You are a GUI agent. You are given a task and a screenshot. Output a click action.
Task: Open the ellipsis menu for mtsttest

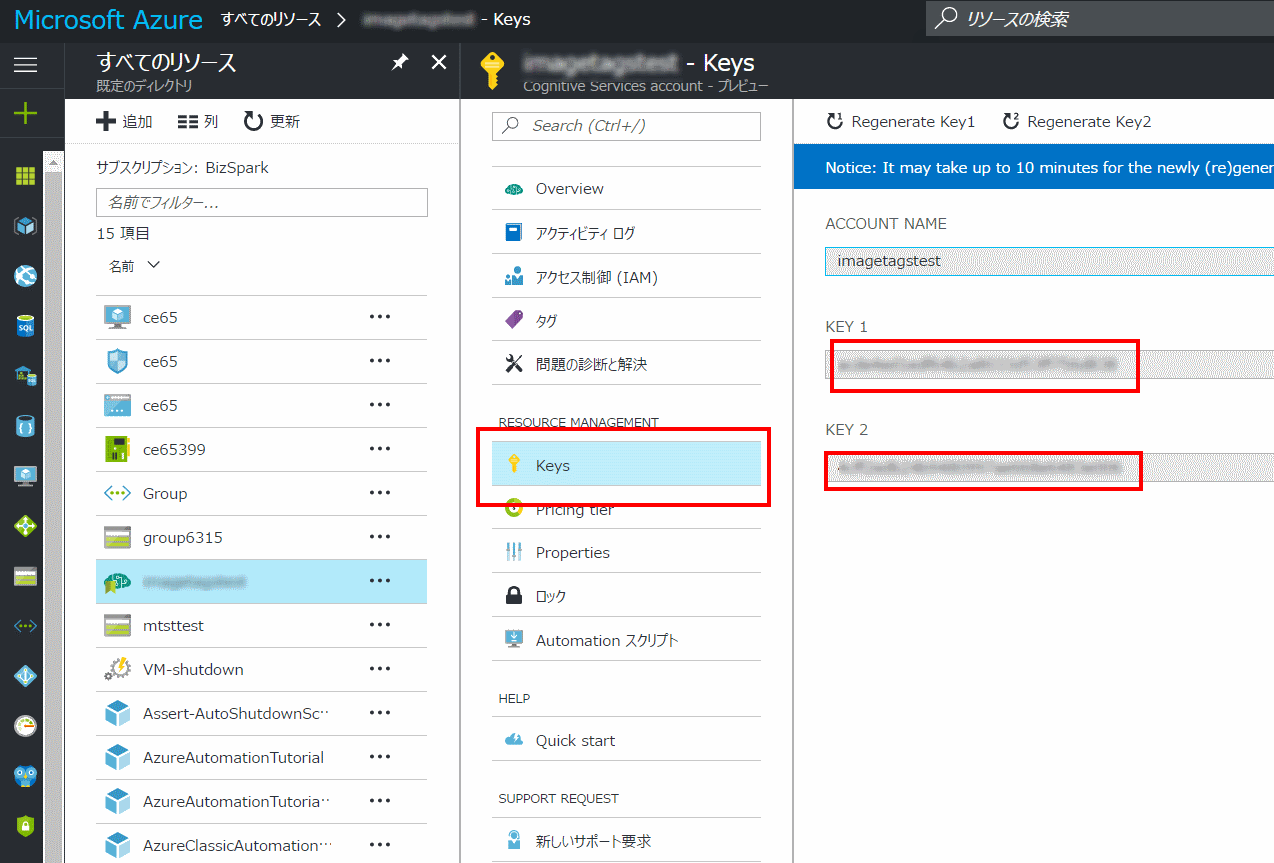coord(379,625)
